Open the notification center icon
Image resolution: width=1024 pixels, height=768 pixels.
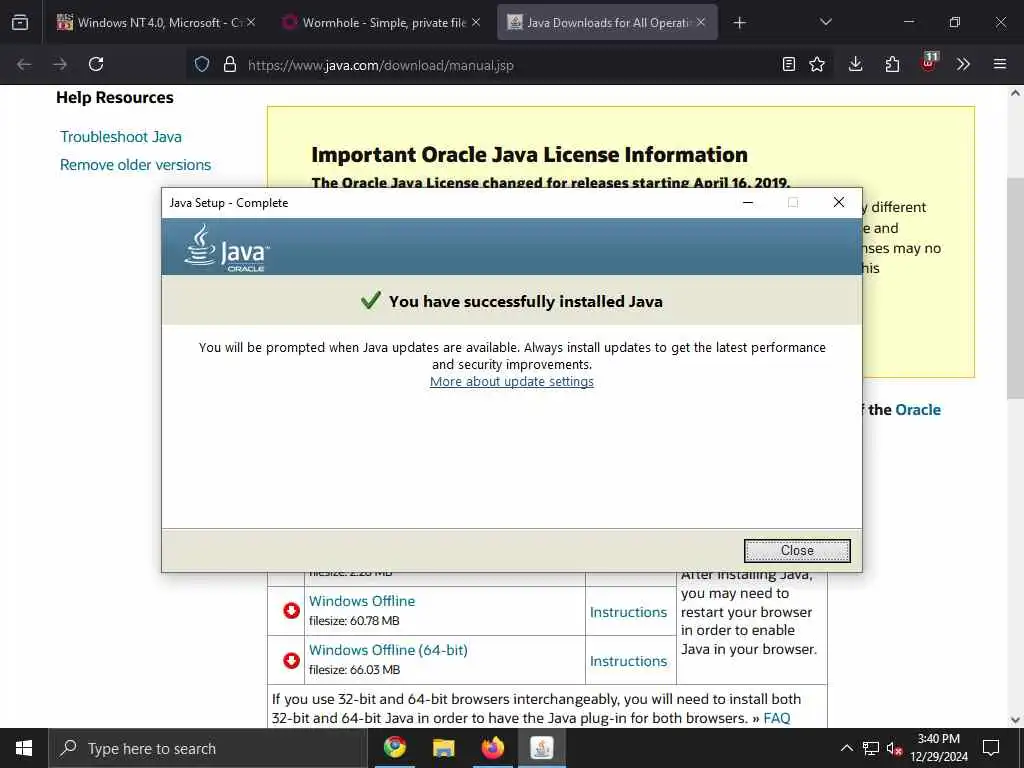point(991,748)
